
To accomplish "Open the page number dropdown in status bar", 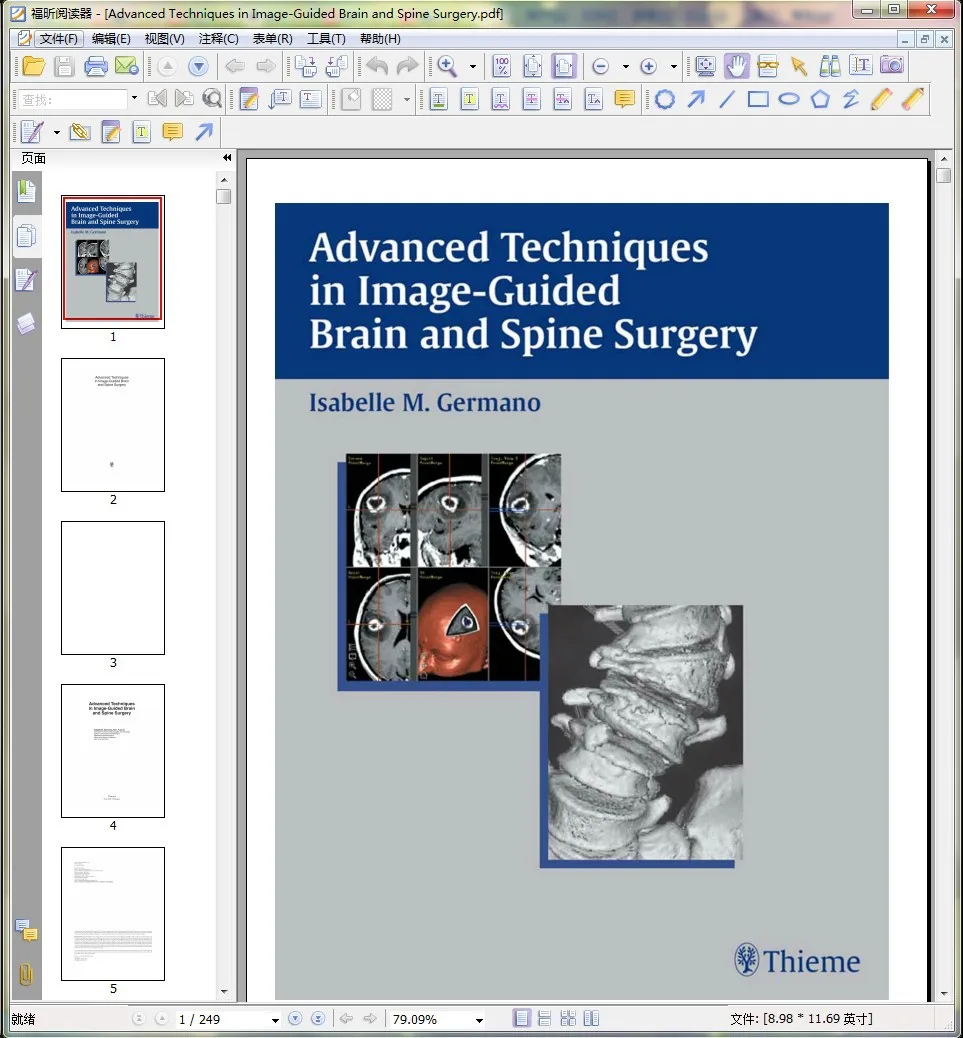I will click(275, 1020).
